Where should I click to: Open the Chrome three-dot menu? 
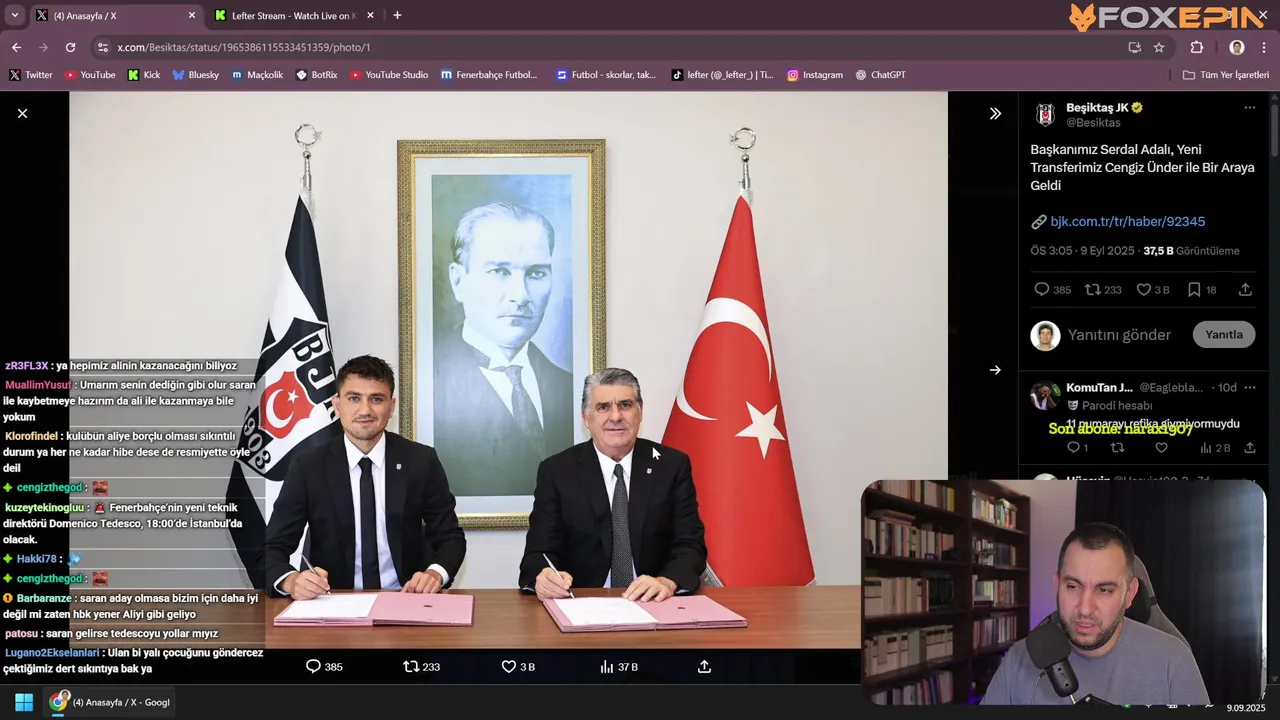pos(1264,47)
